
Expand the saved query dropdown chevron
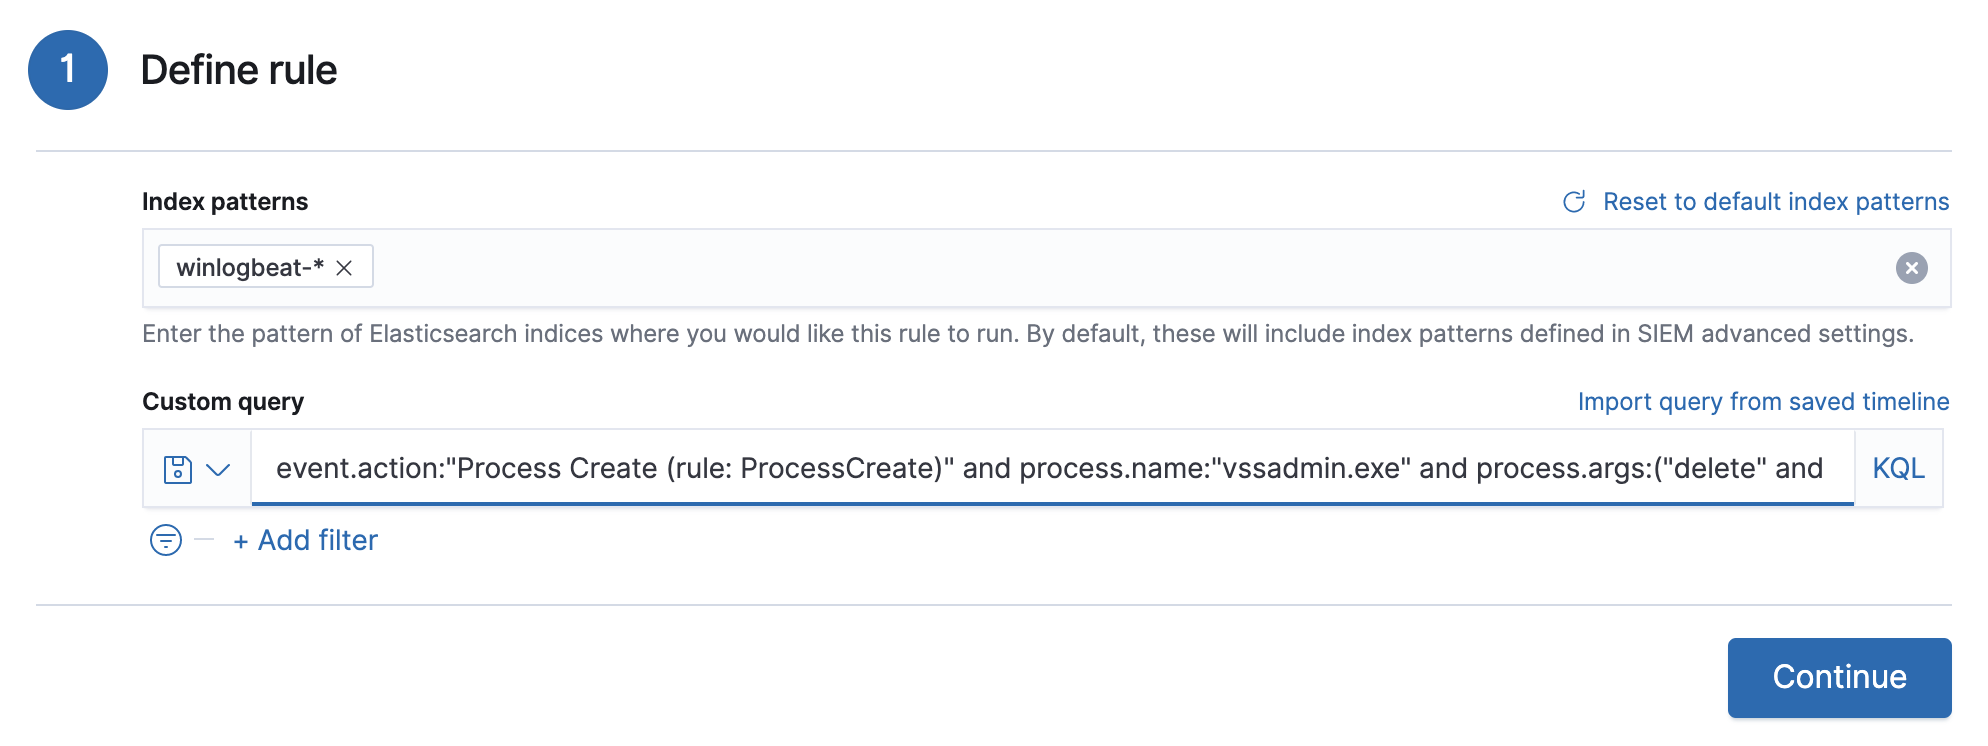218,468
